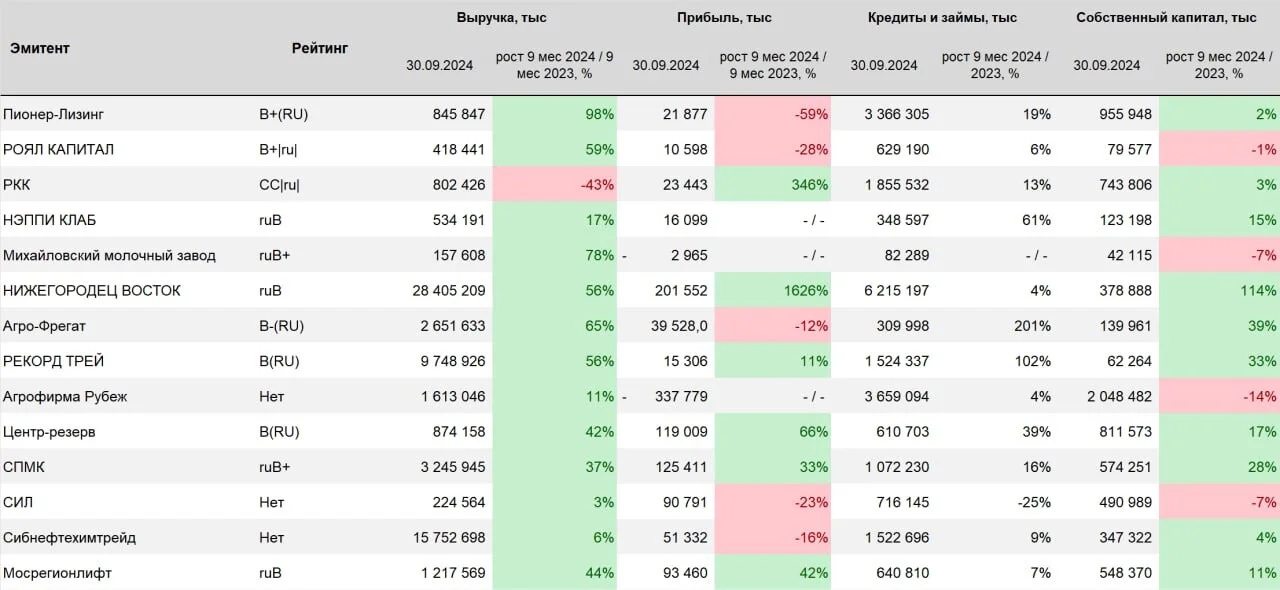Click the B+(RU) rating cell

pyautogui.click(x=284, y=114)
